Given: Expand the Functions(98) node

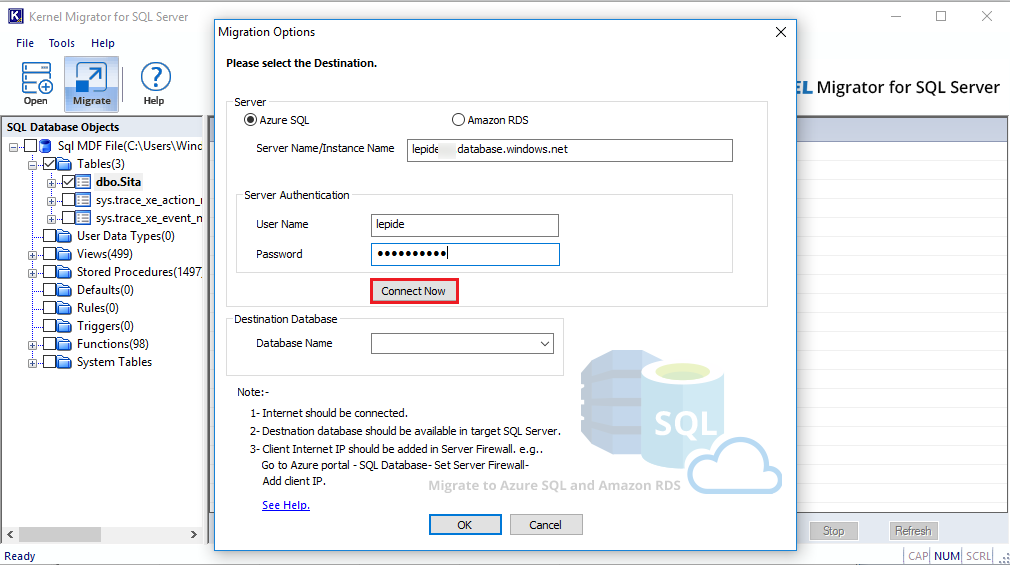Looking at the screenshot, I should coord(32,346).
